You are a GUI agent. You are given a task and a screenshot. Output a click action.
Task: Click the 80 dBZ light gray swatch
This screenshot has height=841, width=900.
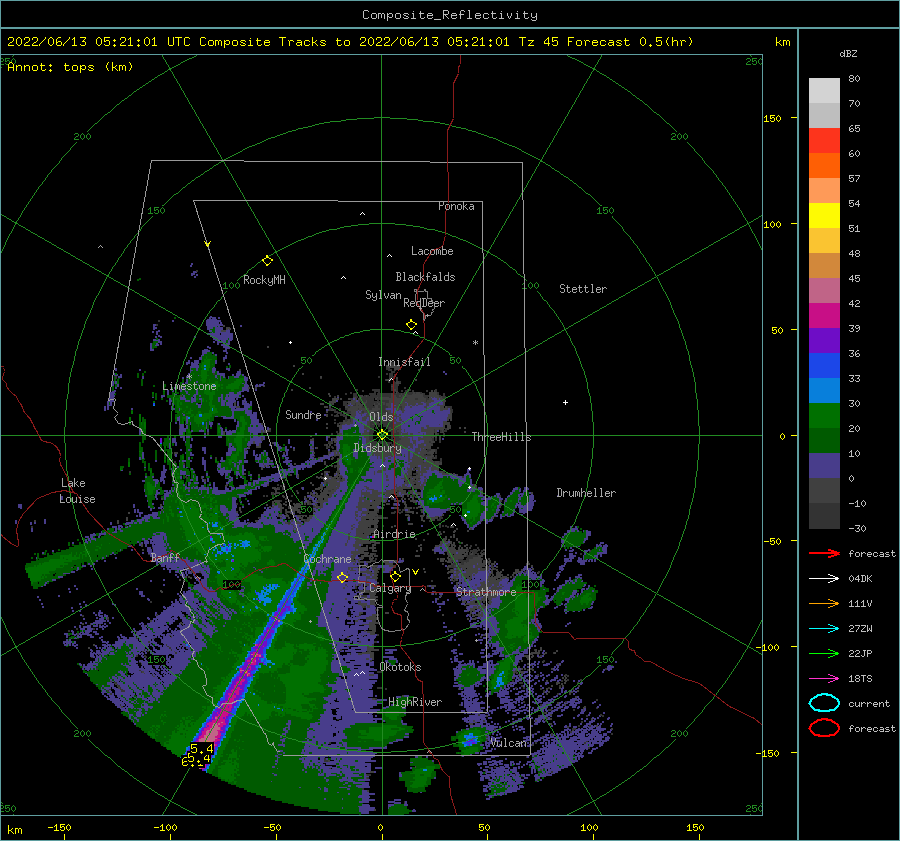click(824, 90)
